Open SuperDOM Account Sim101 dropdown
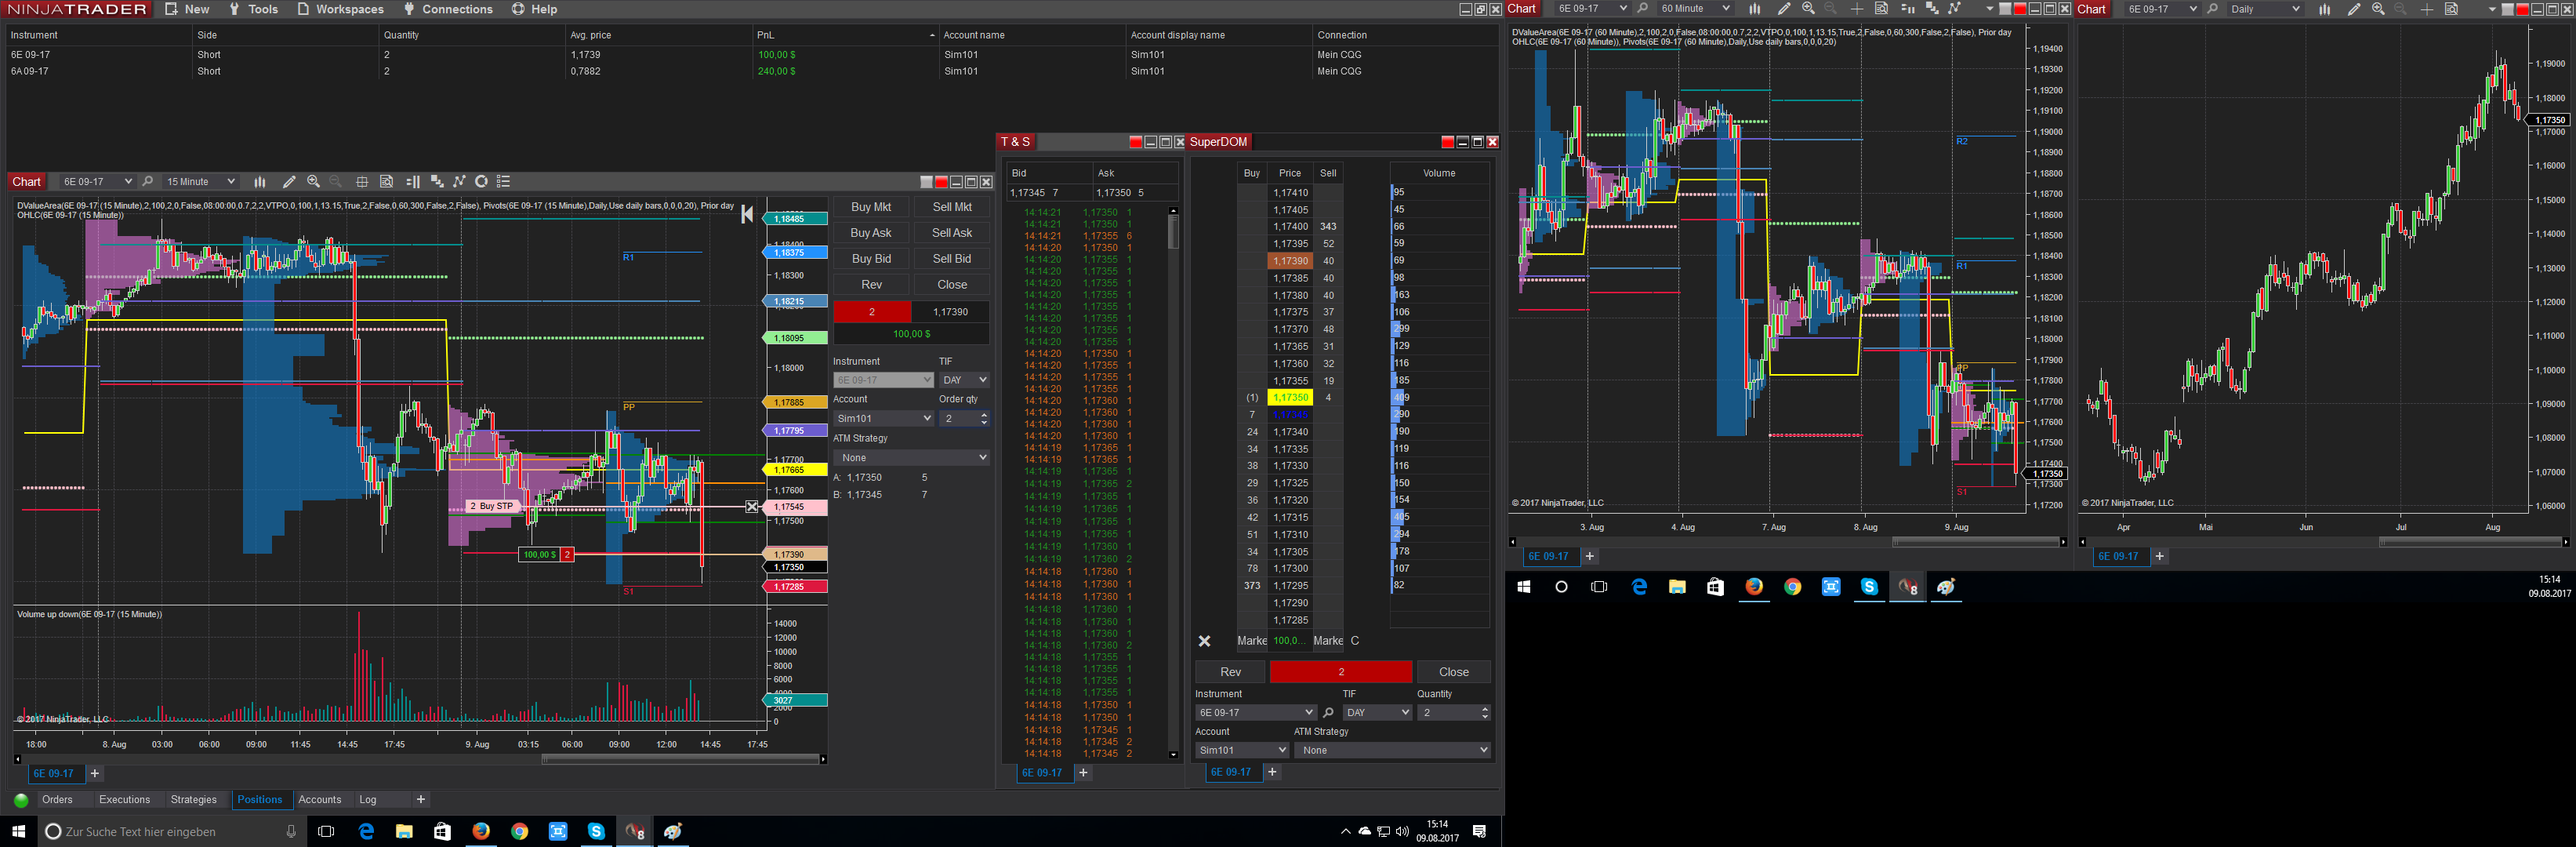The width and height of the screenshot is (2576, 847). tap(1242, 750)
